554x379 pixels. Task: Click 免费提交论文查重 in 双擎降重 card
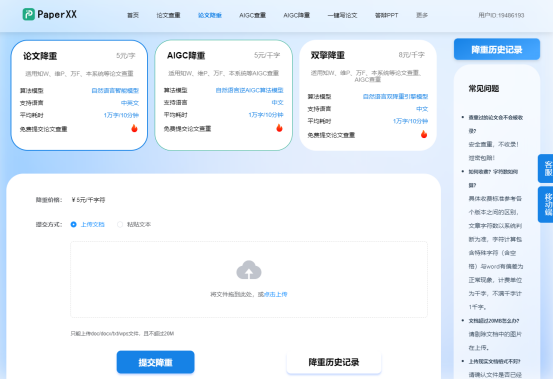(331, 135)
